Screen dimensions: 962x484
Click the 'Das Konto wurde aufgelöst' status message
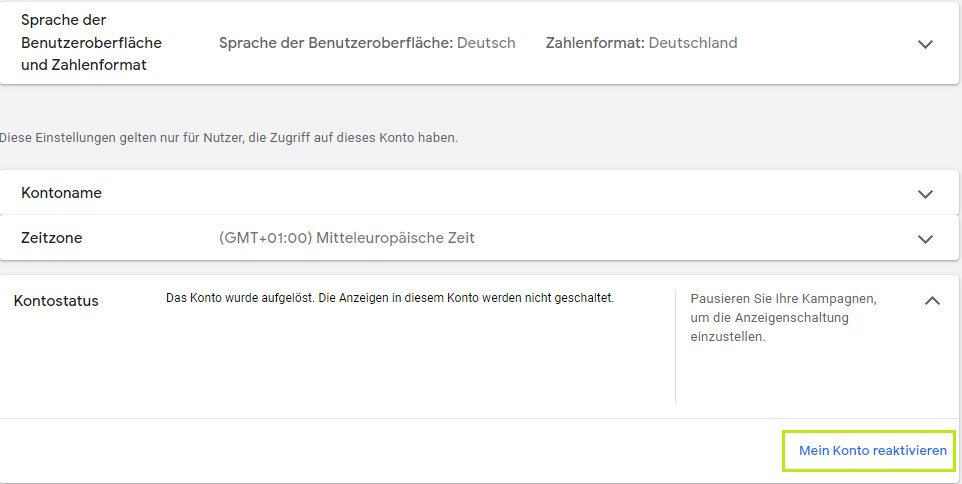pos(390,298)
